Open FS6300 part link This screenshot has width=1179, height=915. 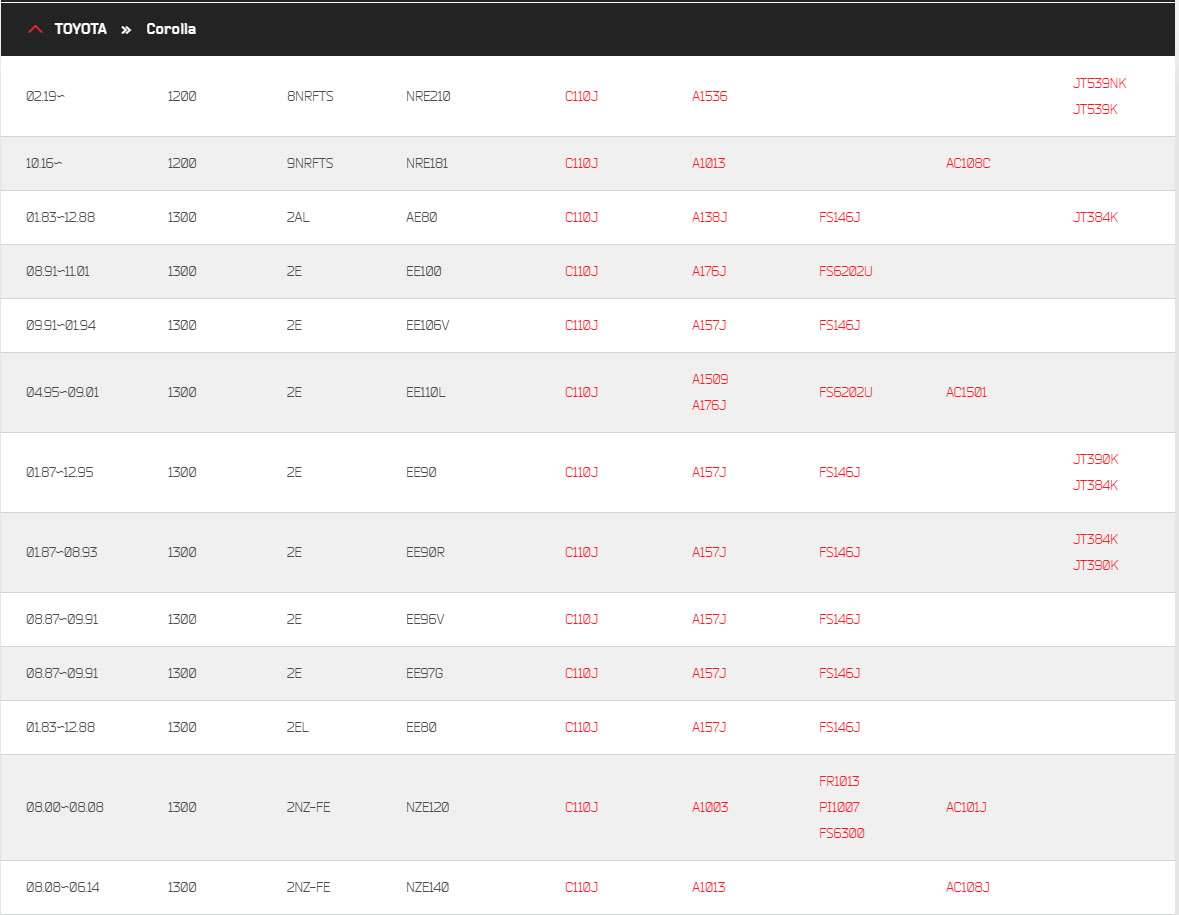pos(841,833)
